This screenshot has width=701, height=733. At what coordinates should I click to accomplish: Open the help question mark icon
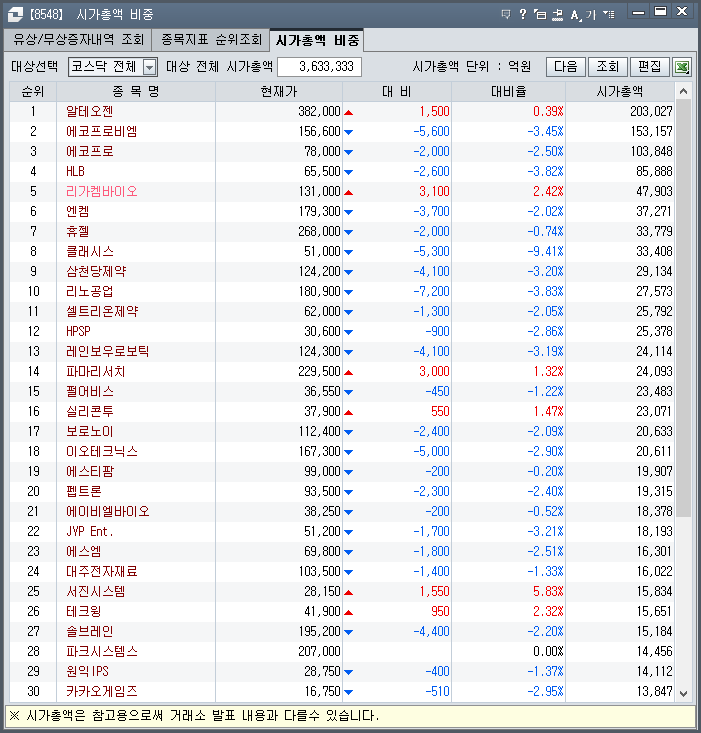[523, 14]
